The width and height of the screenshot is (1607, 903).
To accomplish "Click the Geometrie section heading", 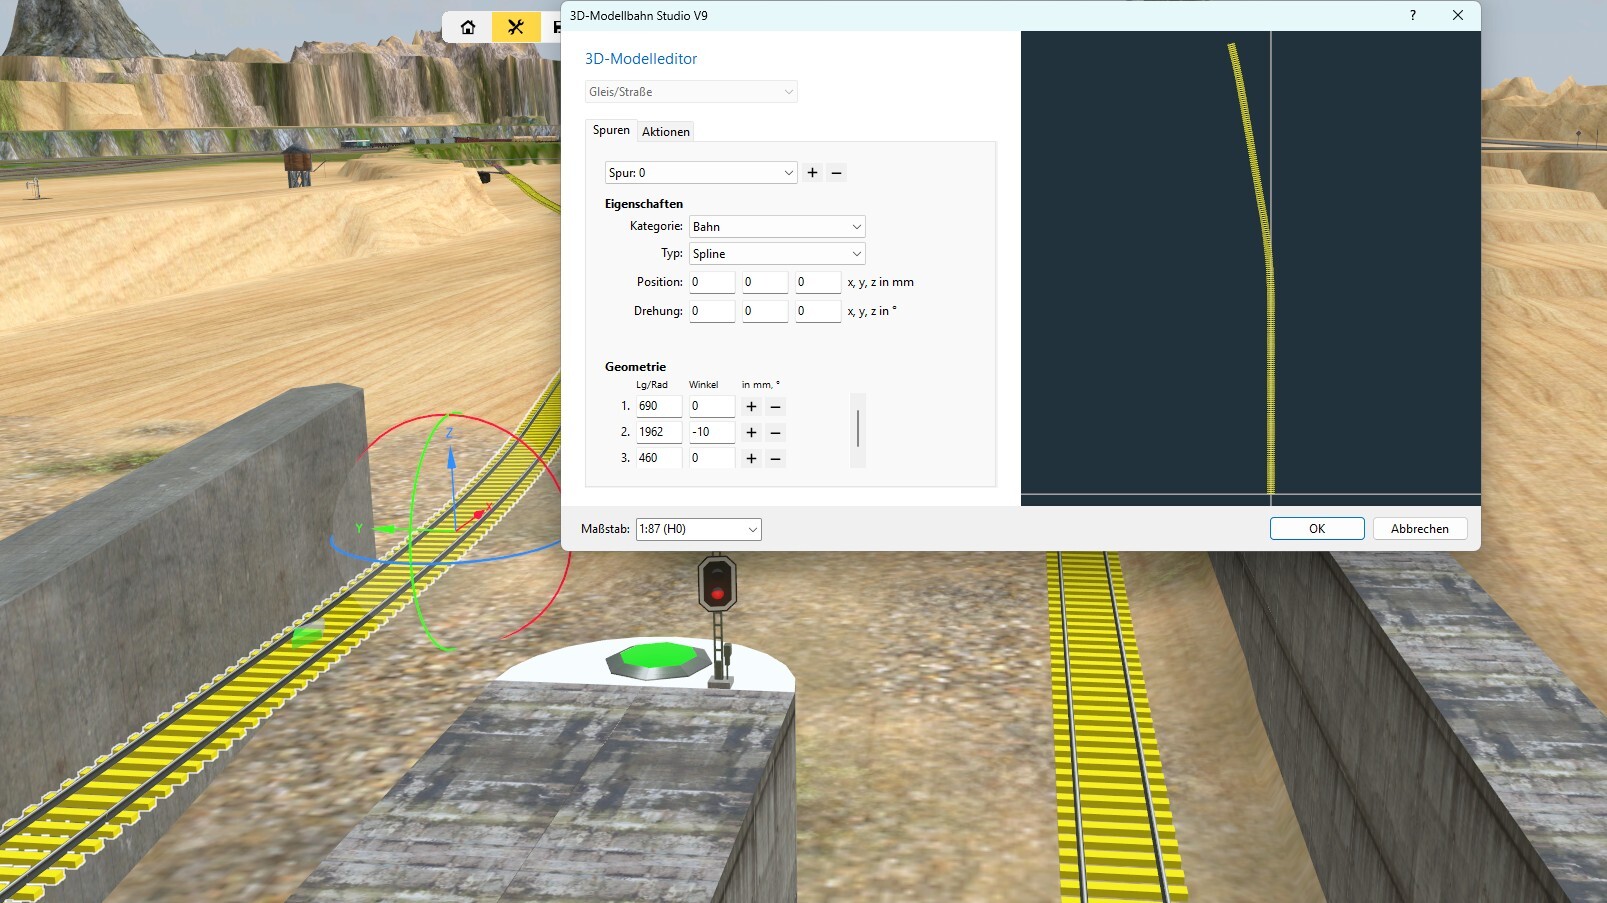I will [635, 367].
